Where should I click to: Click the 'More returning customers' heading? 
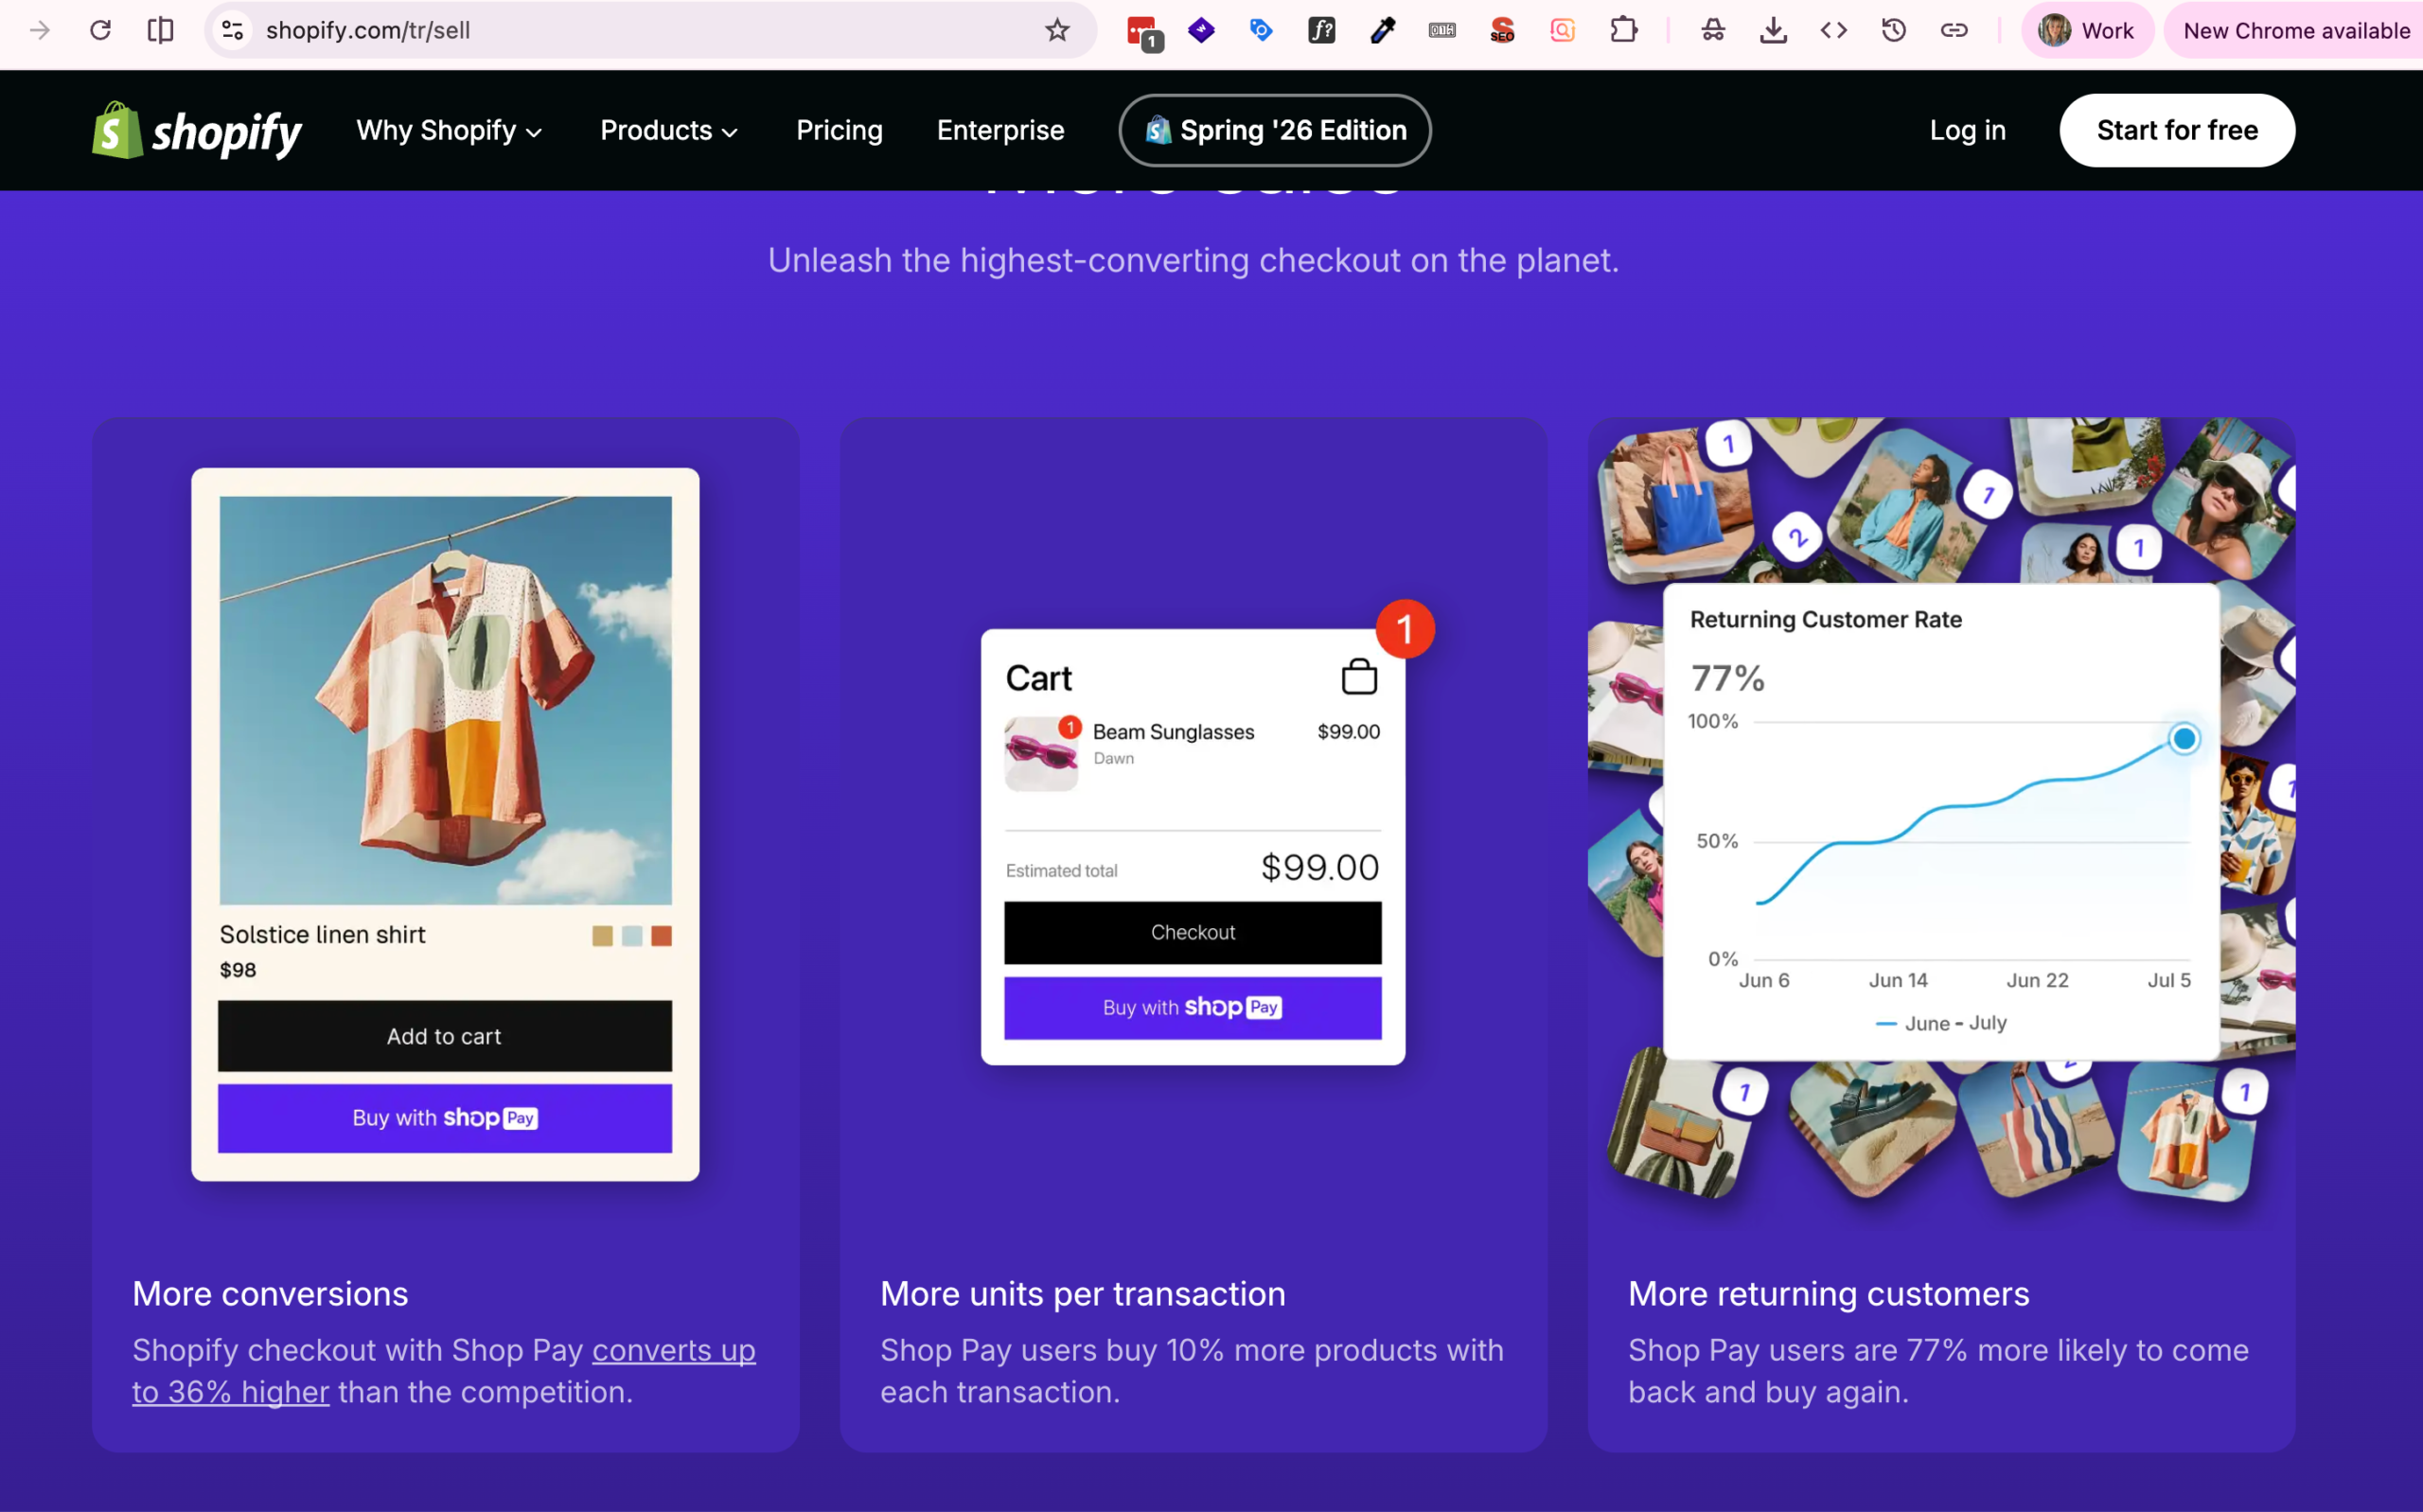tap(1829, 1294)
